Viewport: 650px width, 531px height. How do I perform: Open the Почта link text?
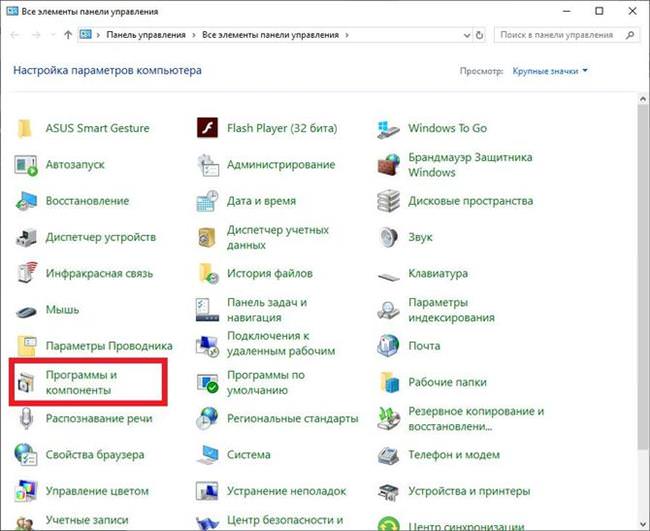[424, 346]
